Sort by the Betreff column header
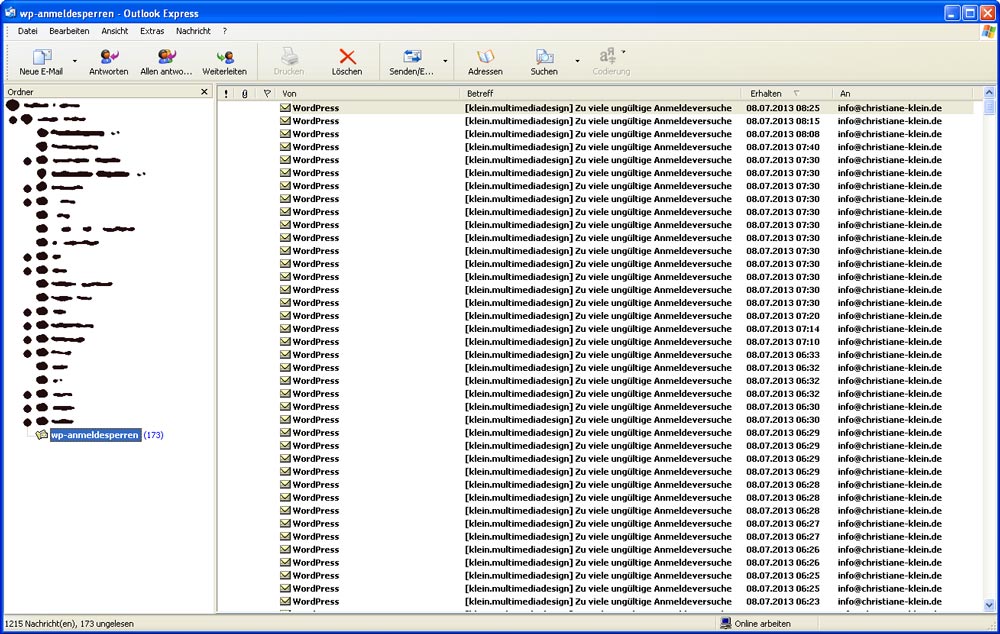 point(600,94)
